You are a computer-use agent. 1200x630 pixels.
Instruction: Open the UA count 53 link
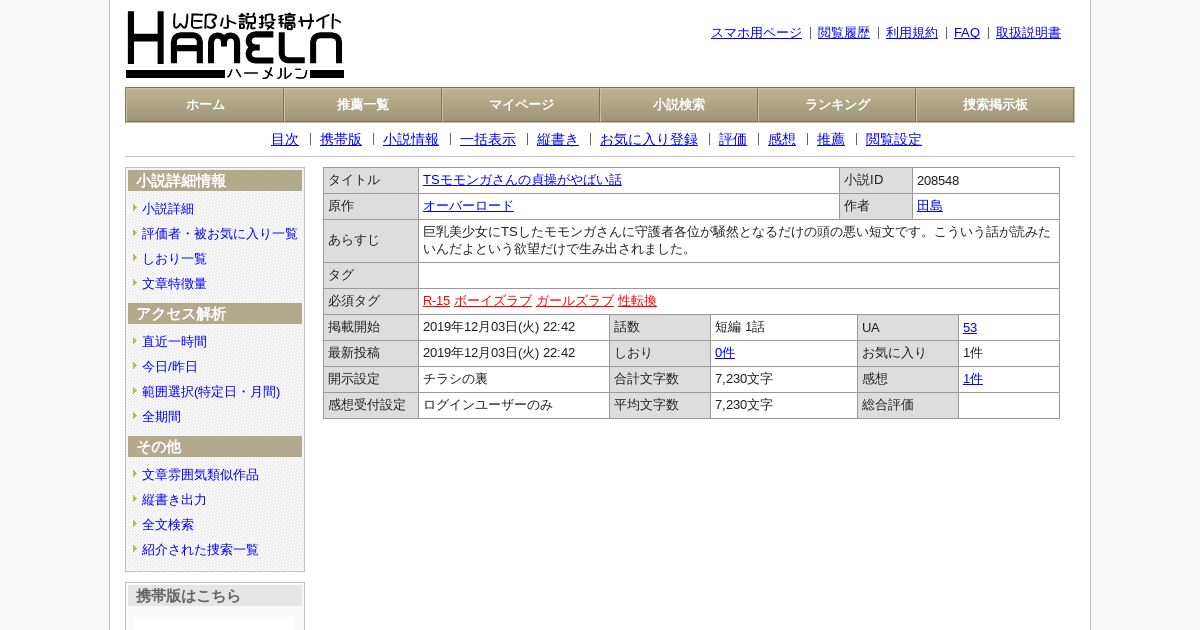(970, 328)
